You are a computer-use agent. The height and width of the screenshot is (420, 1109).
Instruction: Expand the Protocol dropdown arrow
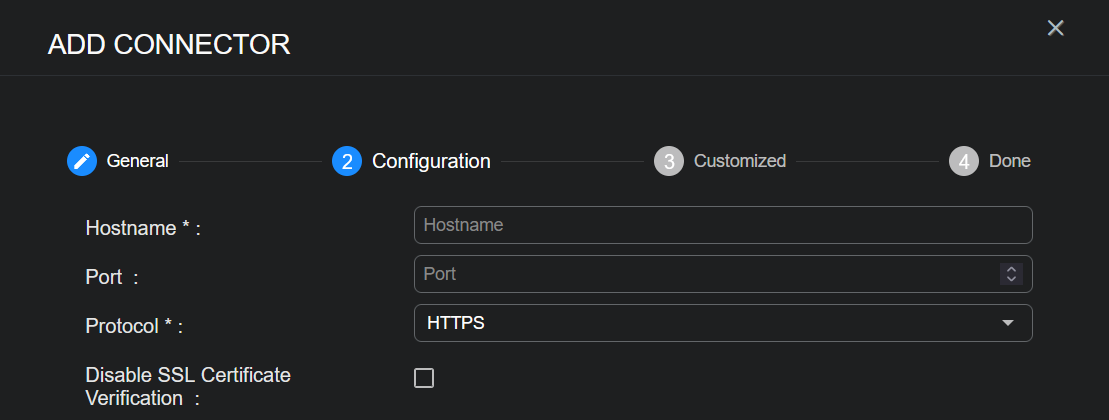(1008, 323)
